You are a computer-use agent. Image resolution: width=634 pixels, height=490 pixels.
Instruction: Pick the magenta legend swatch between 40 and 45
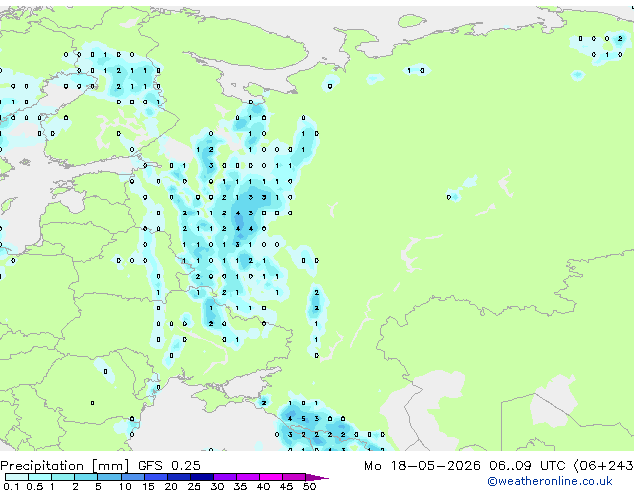coord(271,477)
